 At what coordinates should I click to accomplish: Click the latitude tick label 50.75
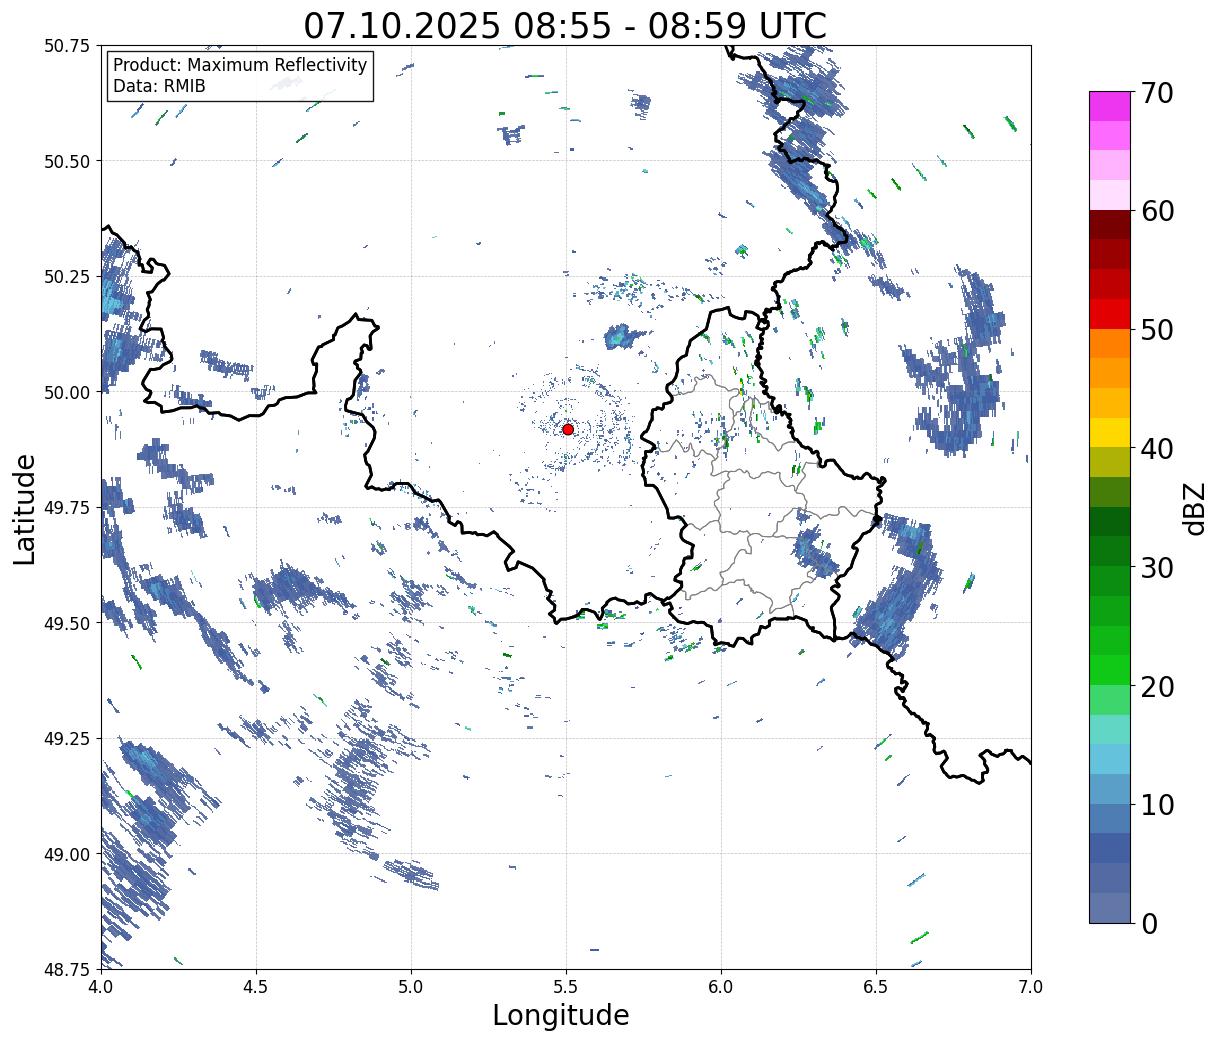tap(67, 46)
